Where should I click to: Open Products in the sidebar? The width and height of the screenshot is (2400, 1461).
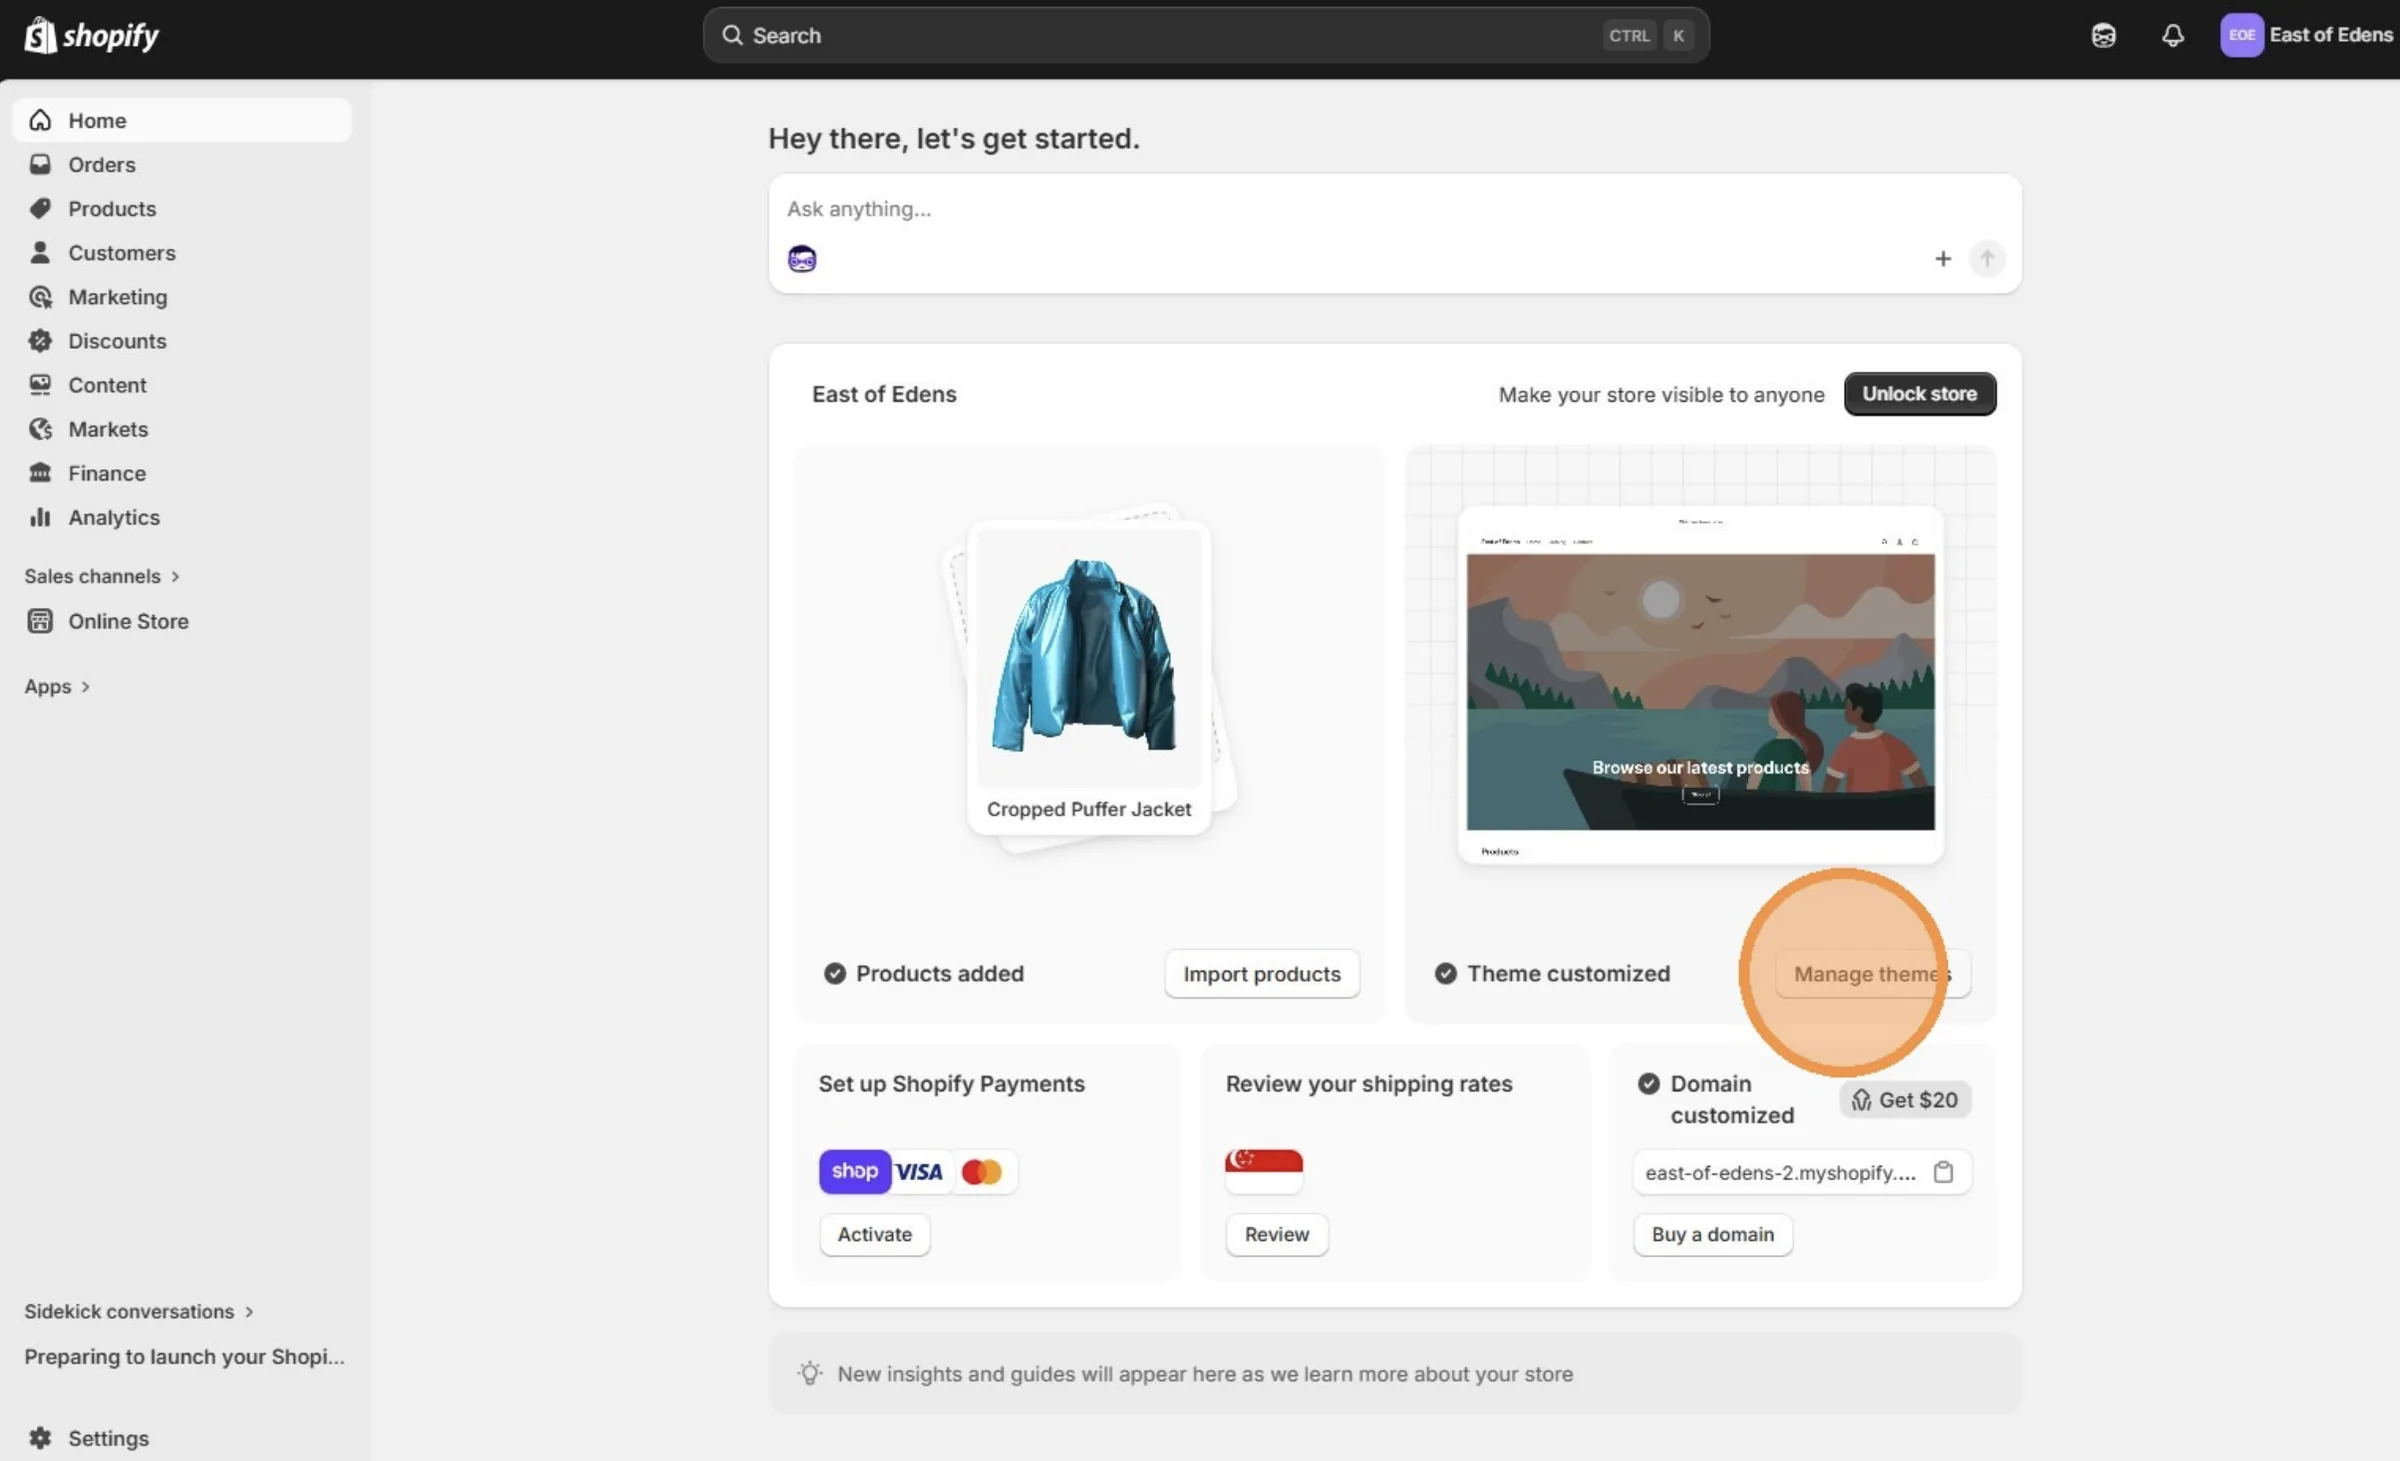coord(182,208)
